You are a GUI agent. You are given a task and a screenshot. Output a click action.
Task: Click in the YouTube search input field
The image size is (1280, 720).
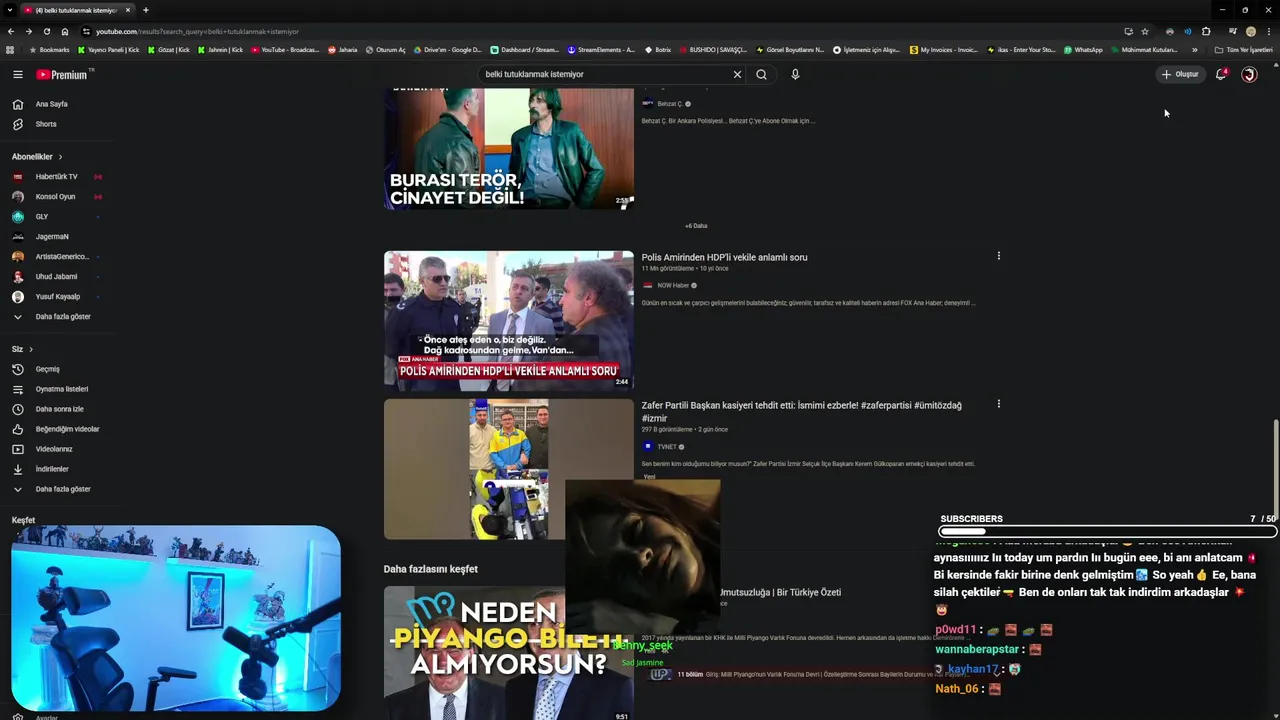[605, 74]
